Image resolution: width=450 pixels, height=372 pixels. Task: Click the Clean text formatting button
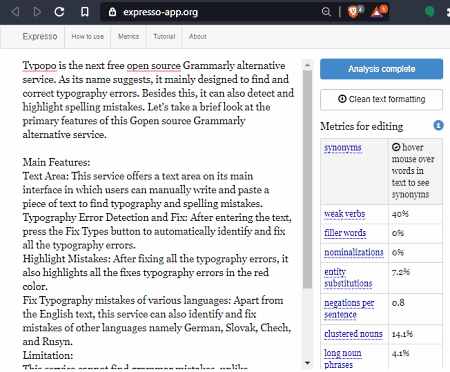point(381,99)
